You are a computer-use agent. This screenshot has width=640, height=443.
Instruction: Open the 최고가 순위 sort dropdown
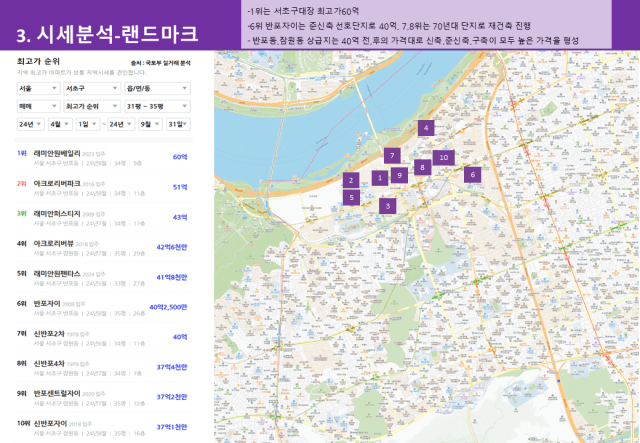(92, 106)
